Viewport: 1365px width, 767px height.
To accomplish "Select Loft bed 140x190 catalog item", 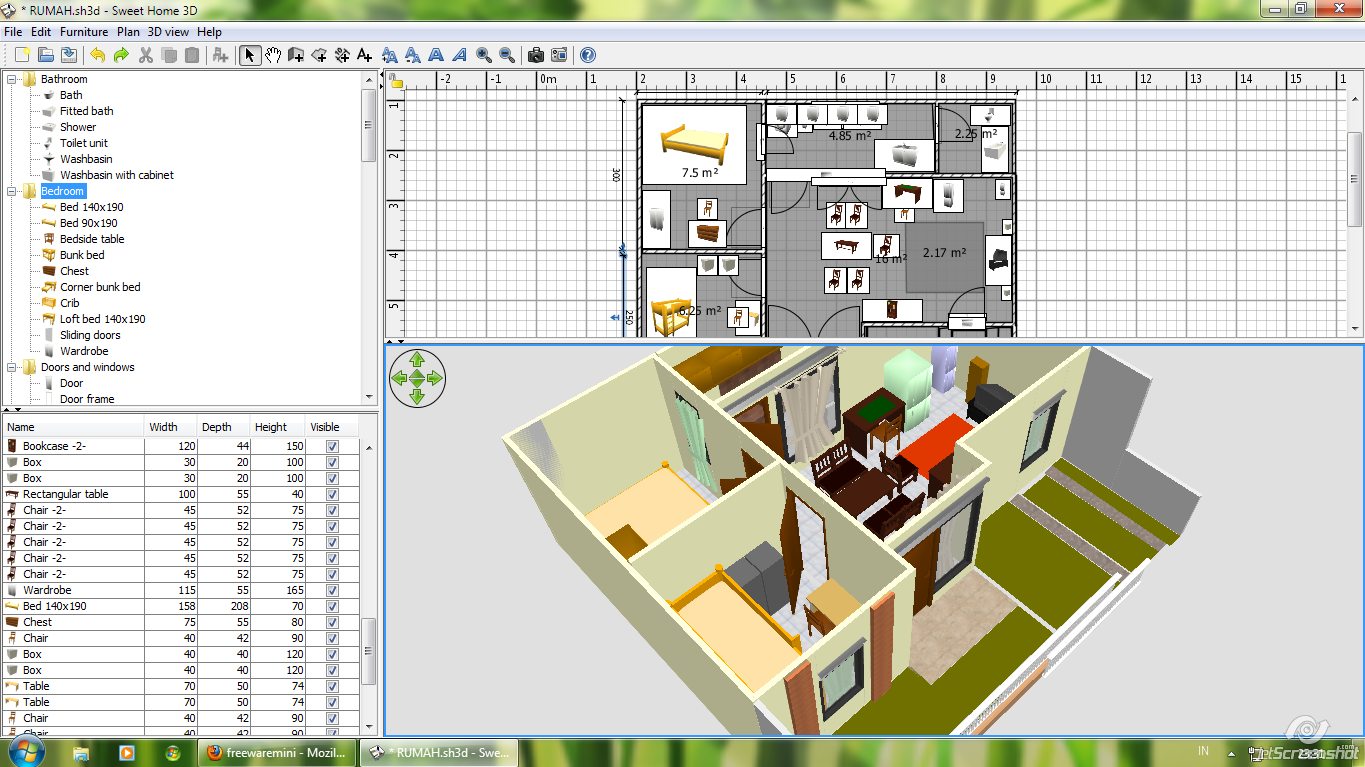I will [102, 319].
